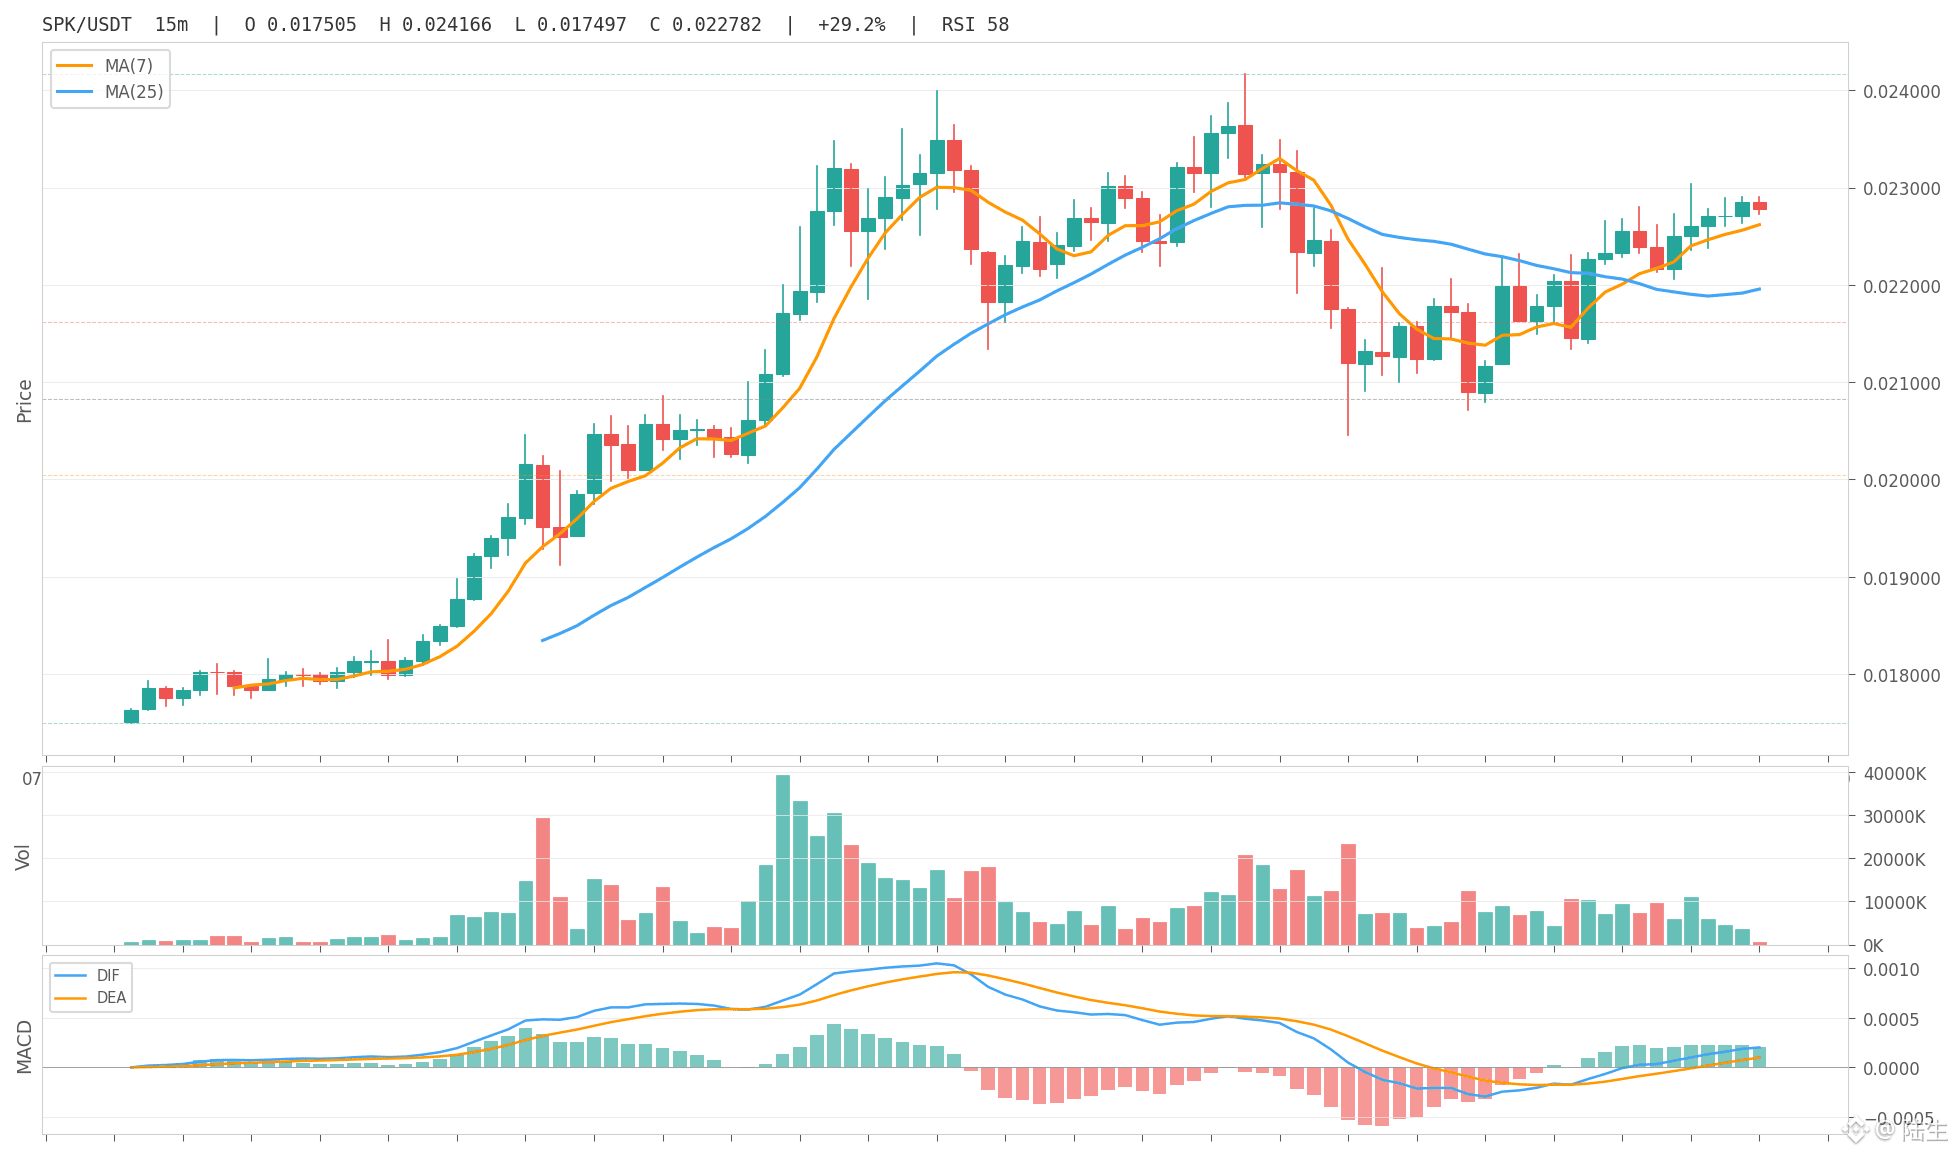Click the tallest green volume bar
Viewport: 1956px width, 1156px height.
point(783,860)
